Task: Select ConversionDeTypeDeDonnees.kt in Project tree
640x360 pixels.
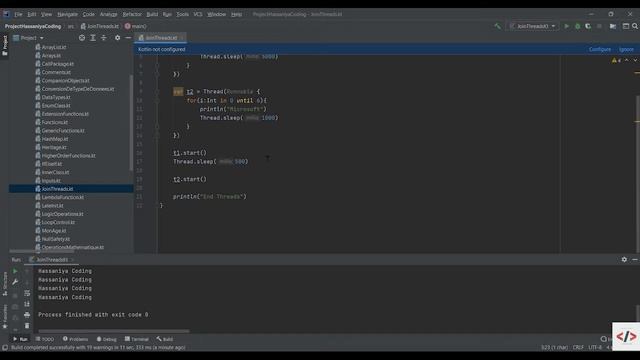Action: [75, 89]
